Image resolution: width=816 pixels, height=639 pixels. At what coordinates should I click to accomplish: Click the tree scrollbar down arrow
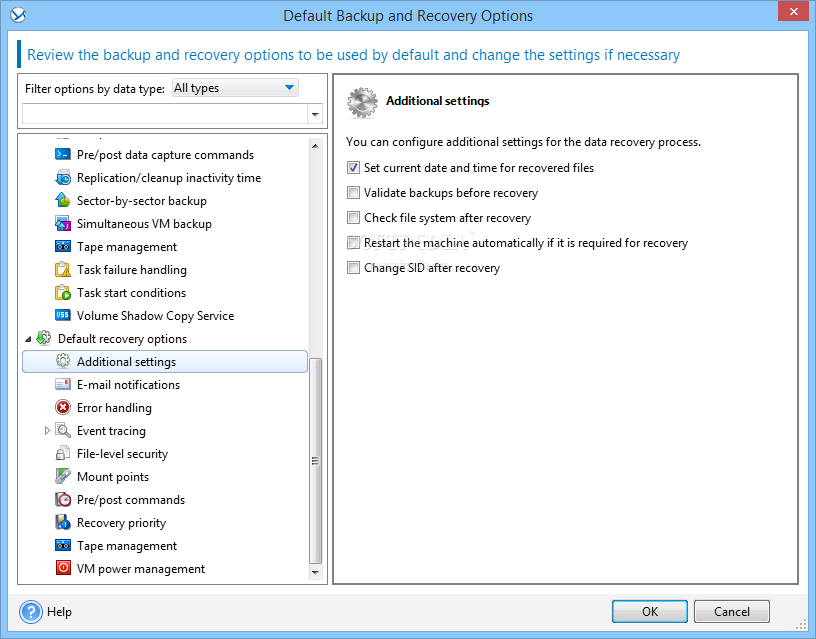pyautogui.click(x=315, y=572)
